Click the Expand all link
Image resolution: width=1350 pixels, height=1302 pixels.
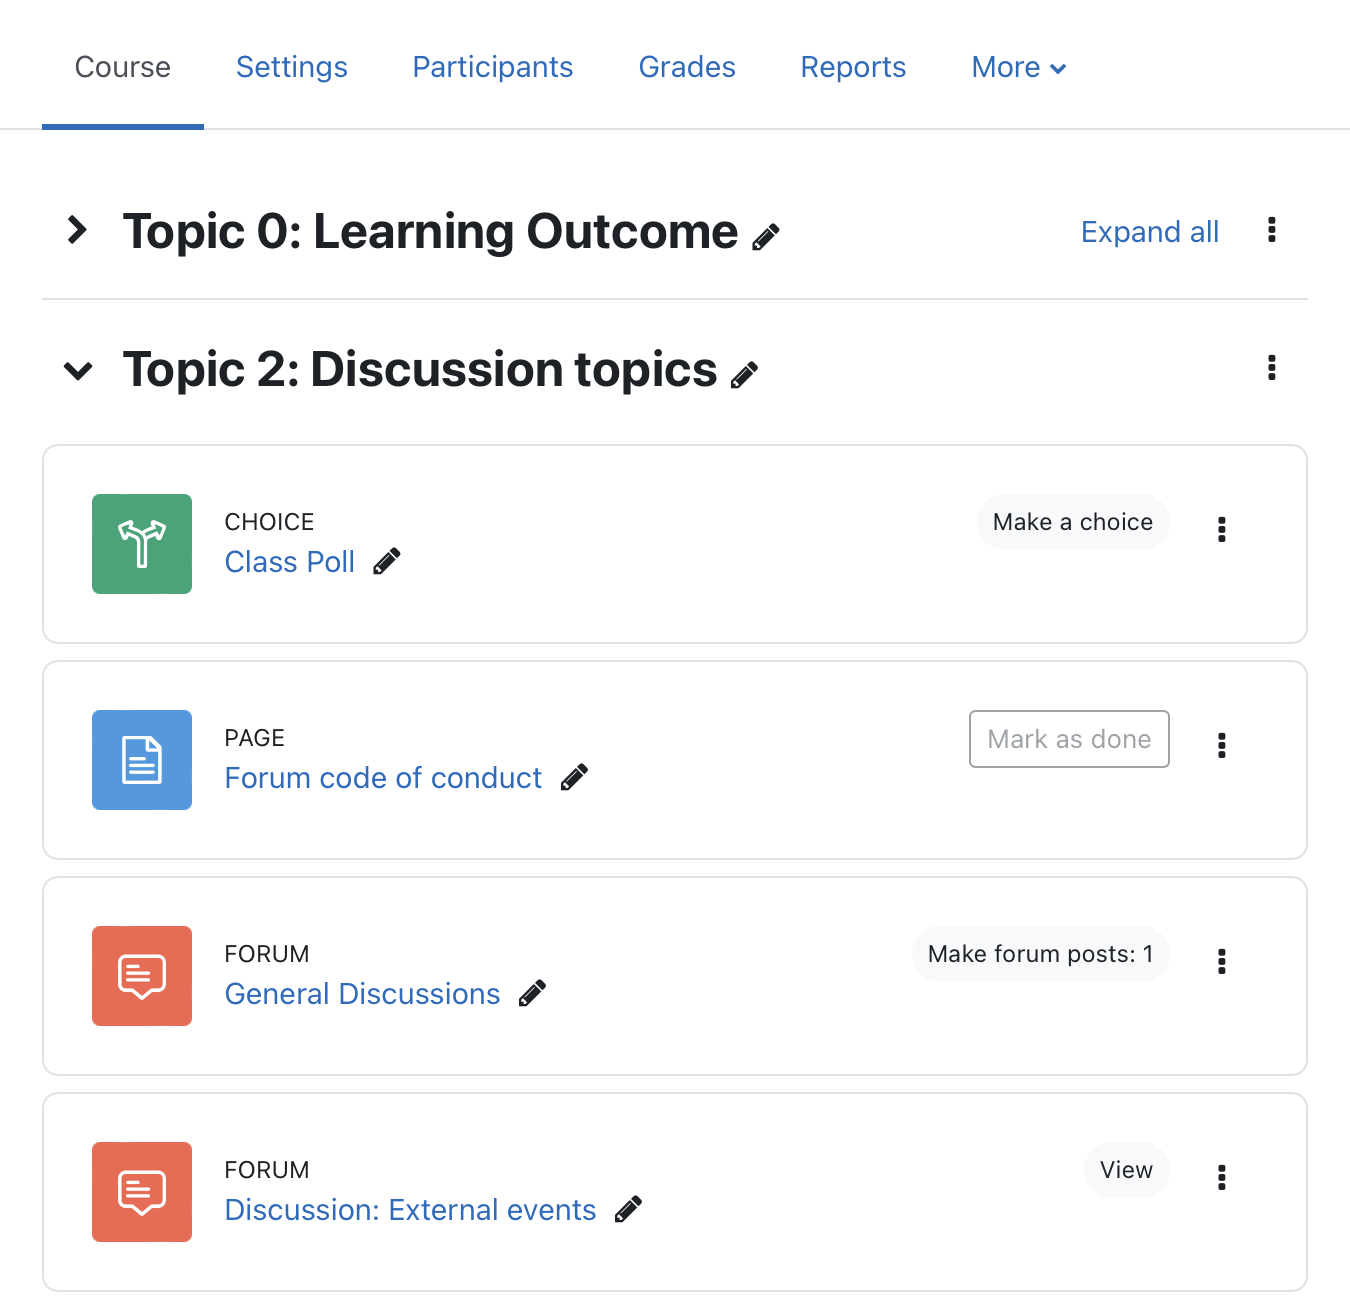tap(1150, 232)
